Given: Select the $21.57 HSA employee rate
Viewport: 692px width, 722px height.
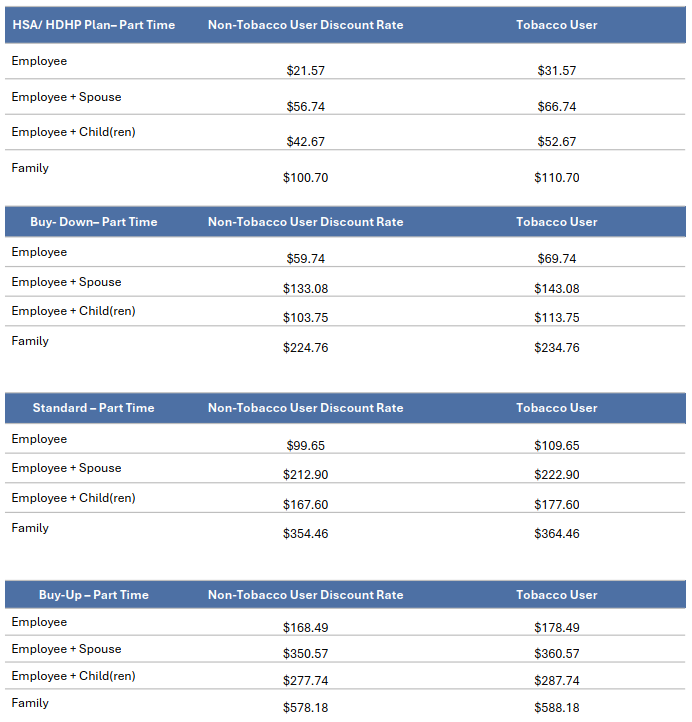Looking at the screenshot, I should [x=305, y=71].
